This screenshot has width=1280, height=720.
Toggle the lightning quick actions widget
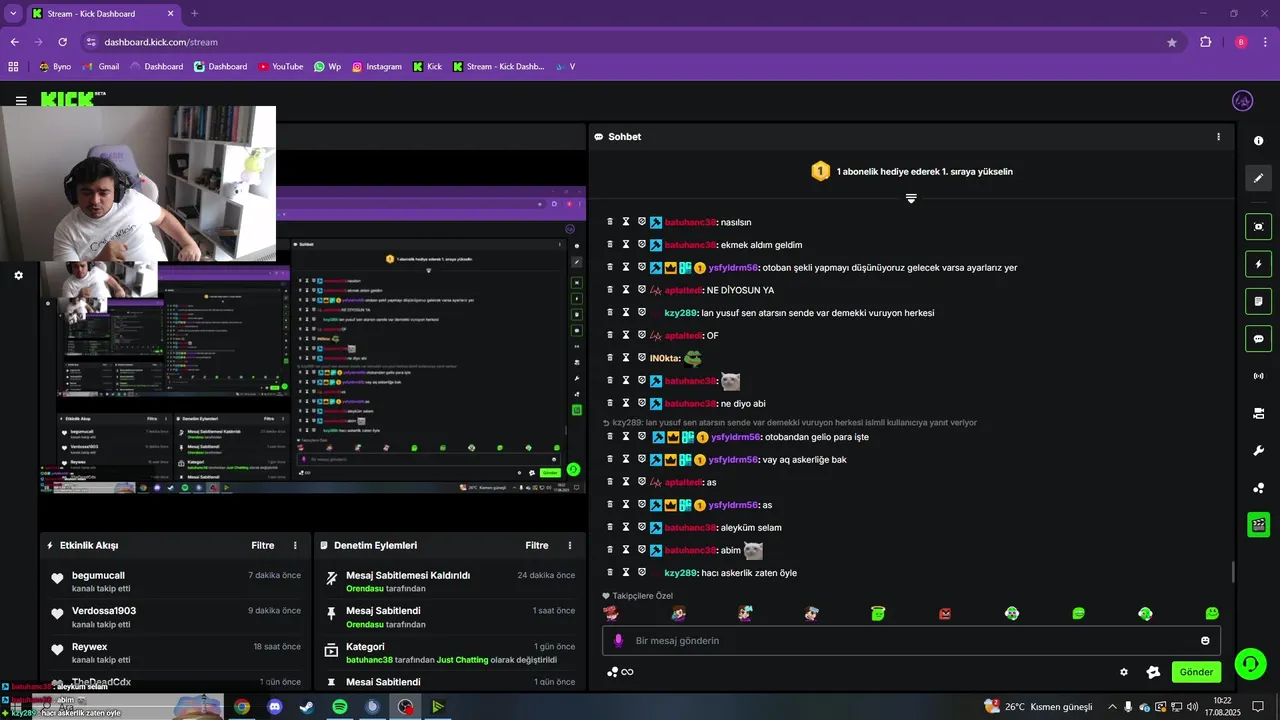point(1258,264)
